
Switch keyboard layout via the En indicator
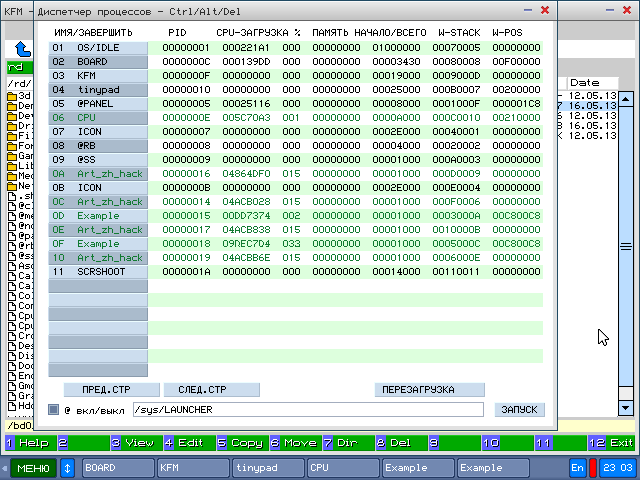coord(577,467)
